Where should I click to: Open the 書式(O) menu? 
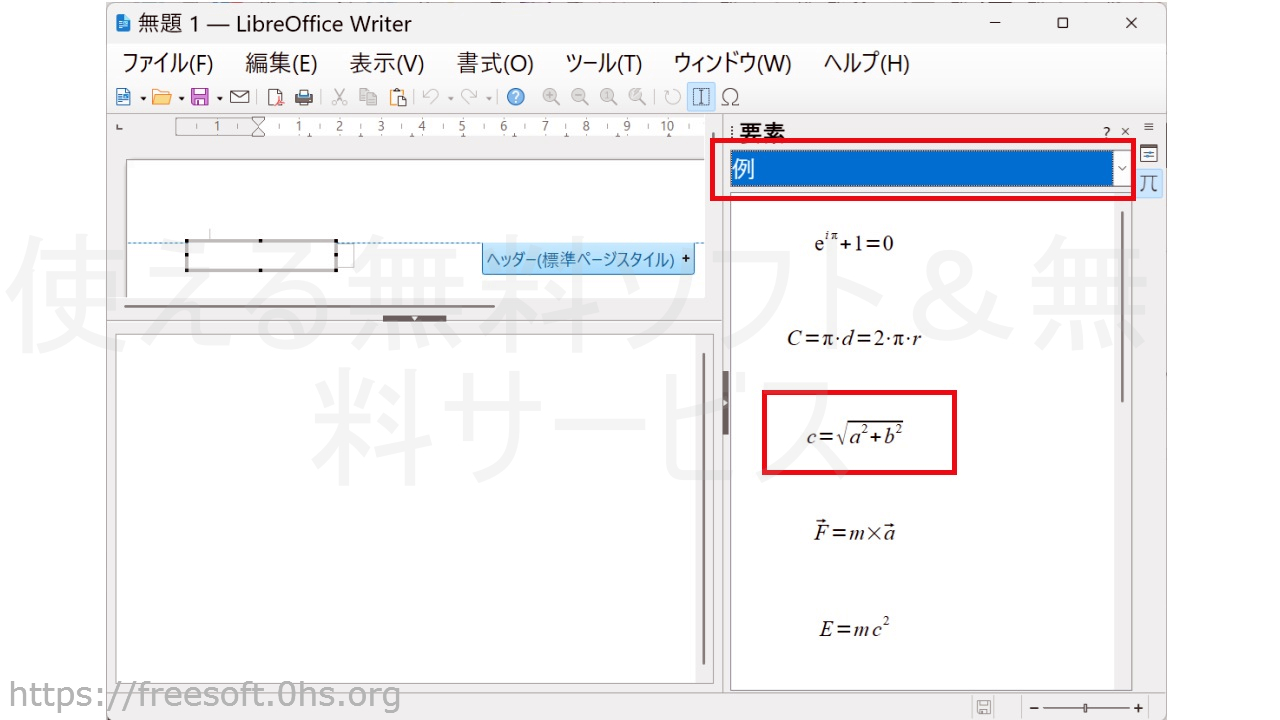495,64
